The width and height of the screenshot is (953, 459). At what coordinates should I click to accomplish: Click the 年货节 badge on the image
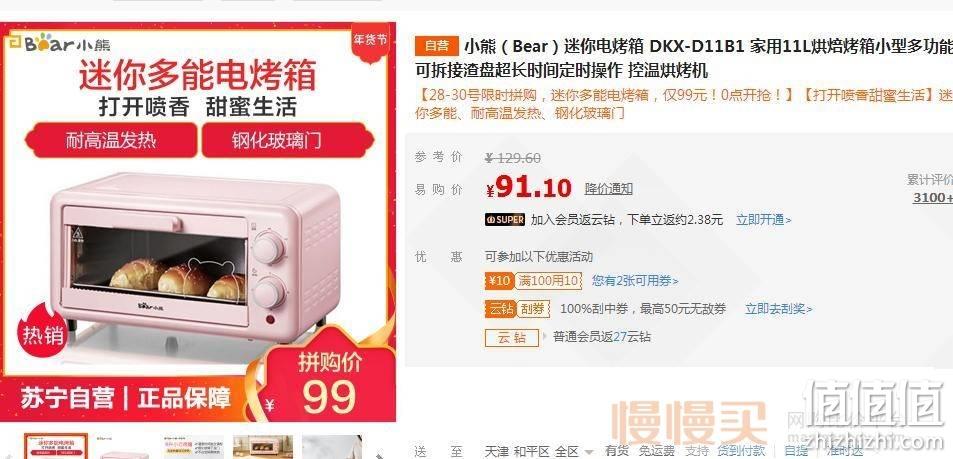pyautogui.click(x=370, y=41)
